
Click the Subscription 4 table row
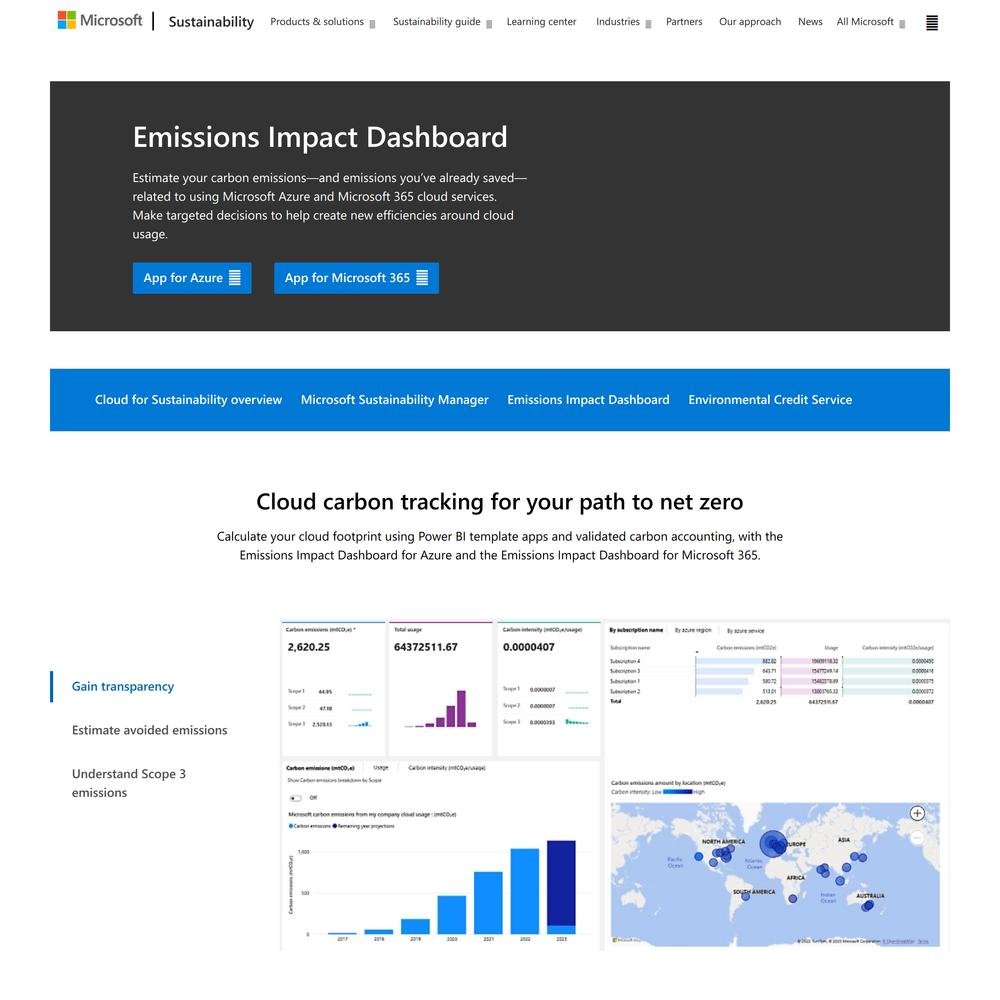tap(772, 661)
